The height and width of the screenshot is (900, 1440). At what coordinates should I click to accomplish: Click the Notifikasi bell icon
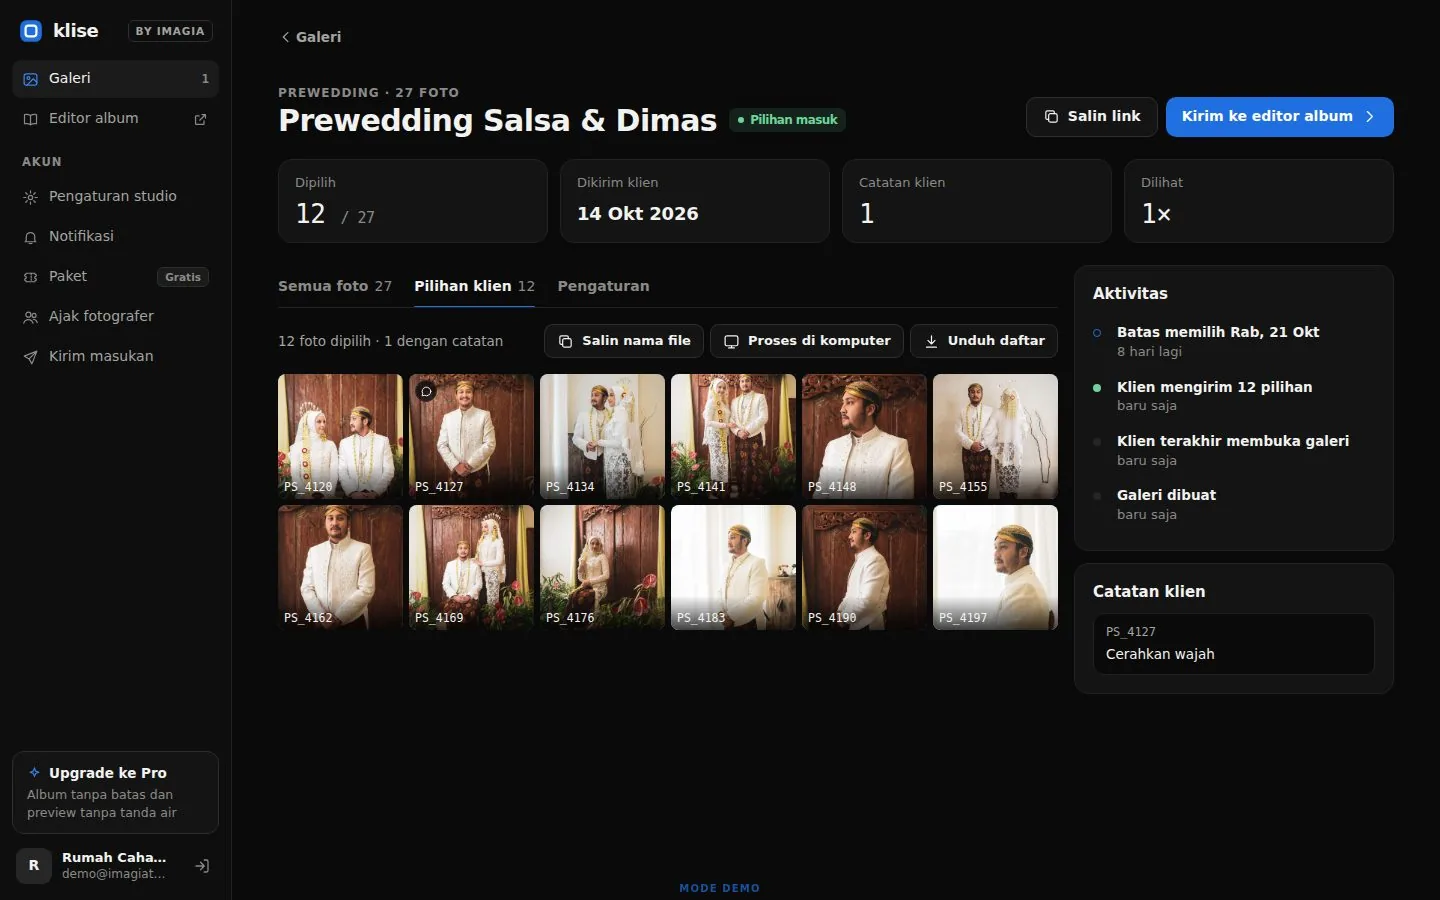[31, 237]
